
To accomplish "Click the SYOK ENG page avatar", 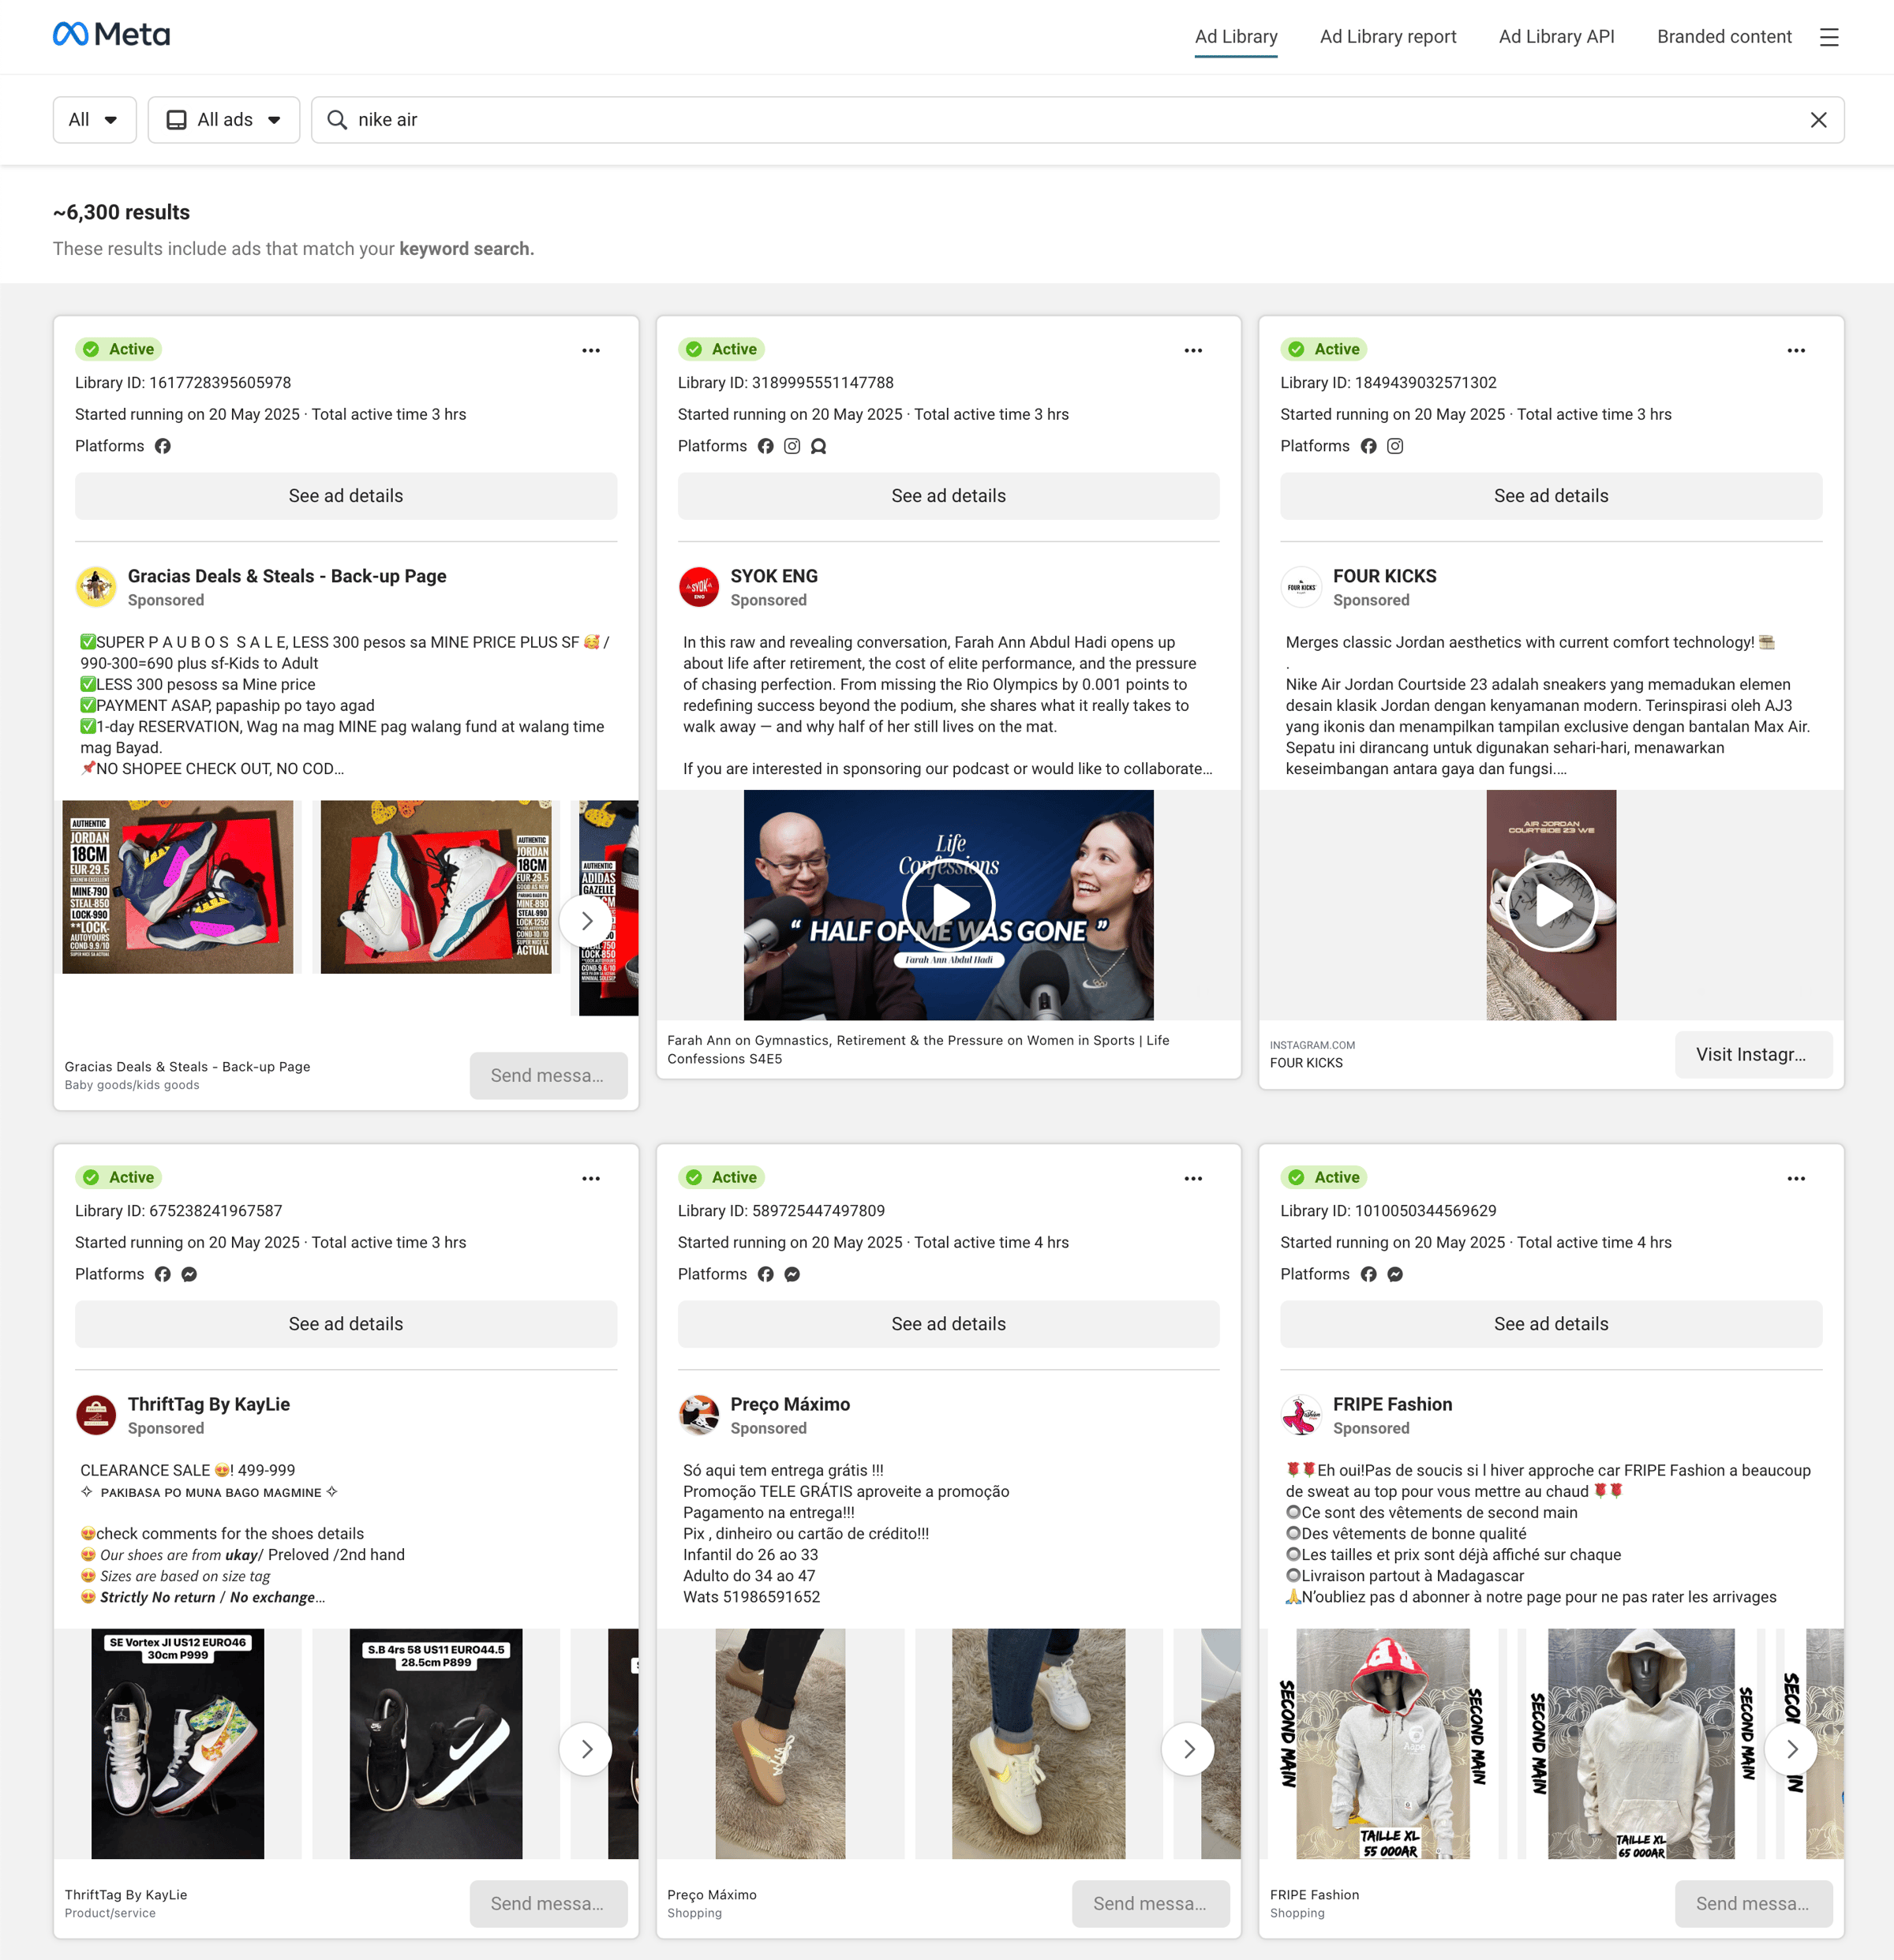I will click(698, 587).
